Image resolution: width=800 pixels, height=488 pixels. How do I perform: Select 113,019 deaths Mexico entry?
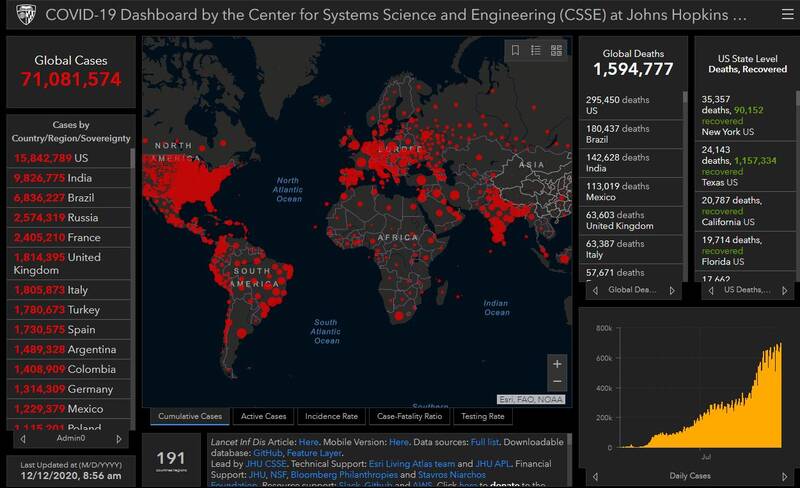coord(631,191)
